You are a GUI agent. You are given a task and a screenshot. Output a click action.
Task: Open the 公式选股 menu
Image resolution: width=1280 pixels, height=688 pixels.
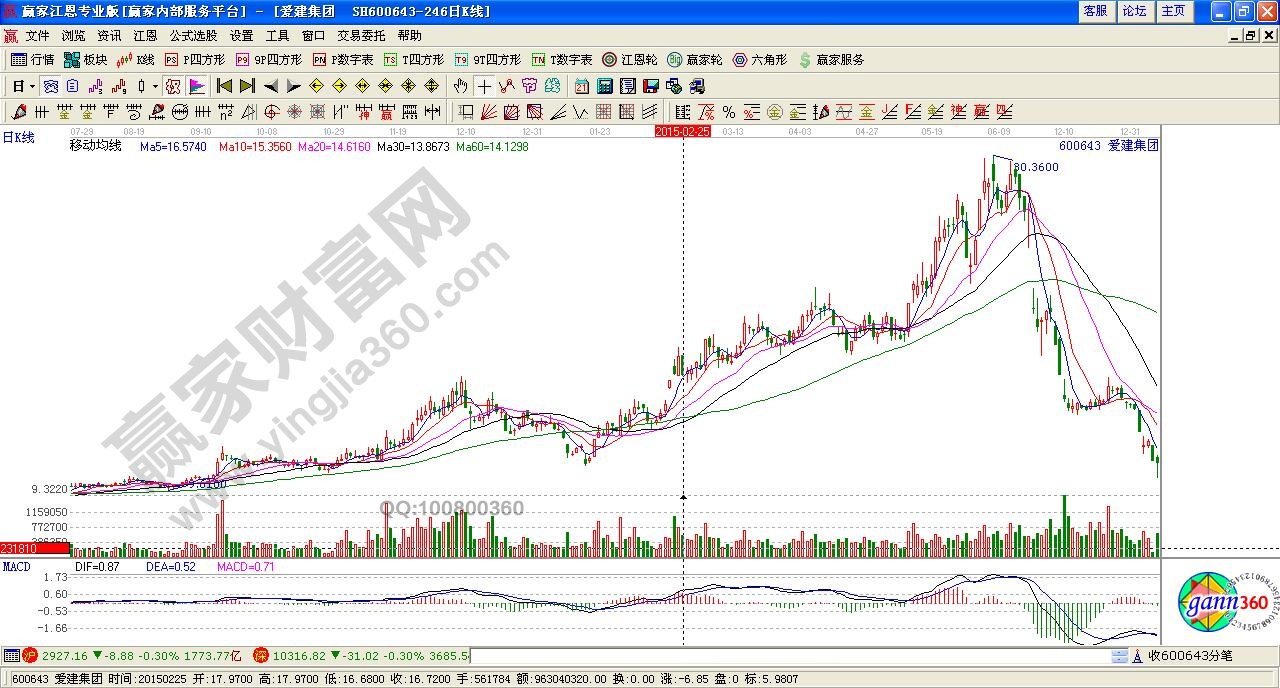point(193,36)
